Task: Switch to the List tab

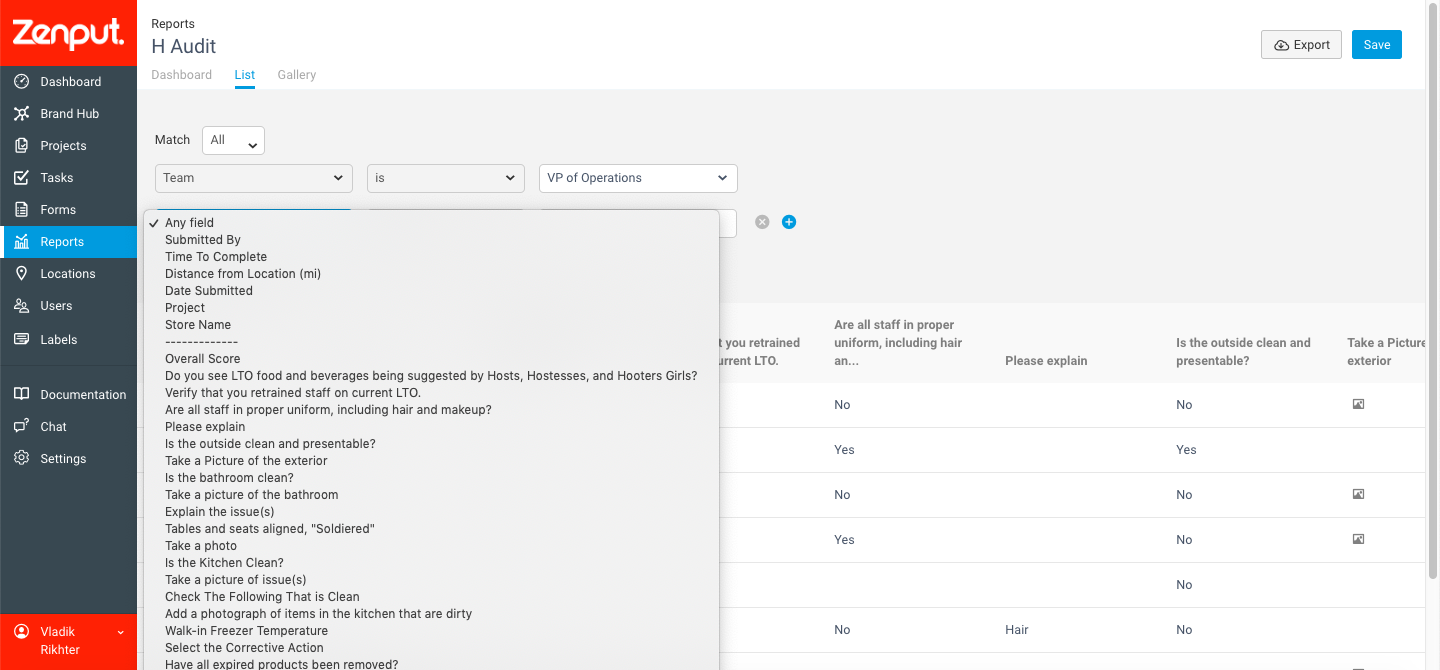Action: (245, 75)
